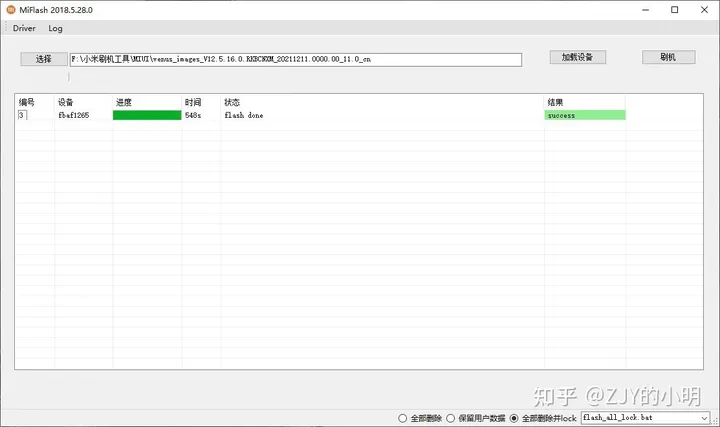Screen dimensions: 720x427
Task: Select the 全部删除并lock radio option
Action: tap(514, 417)
